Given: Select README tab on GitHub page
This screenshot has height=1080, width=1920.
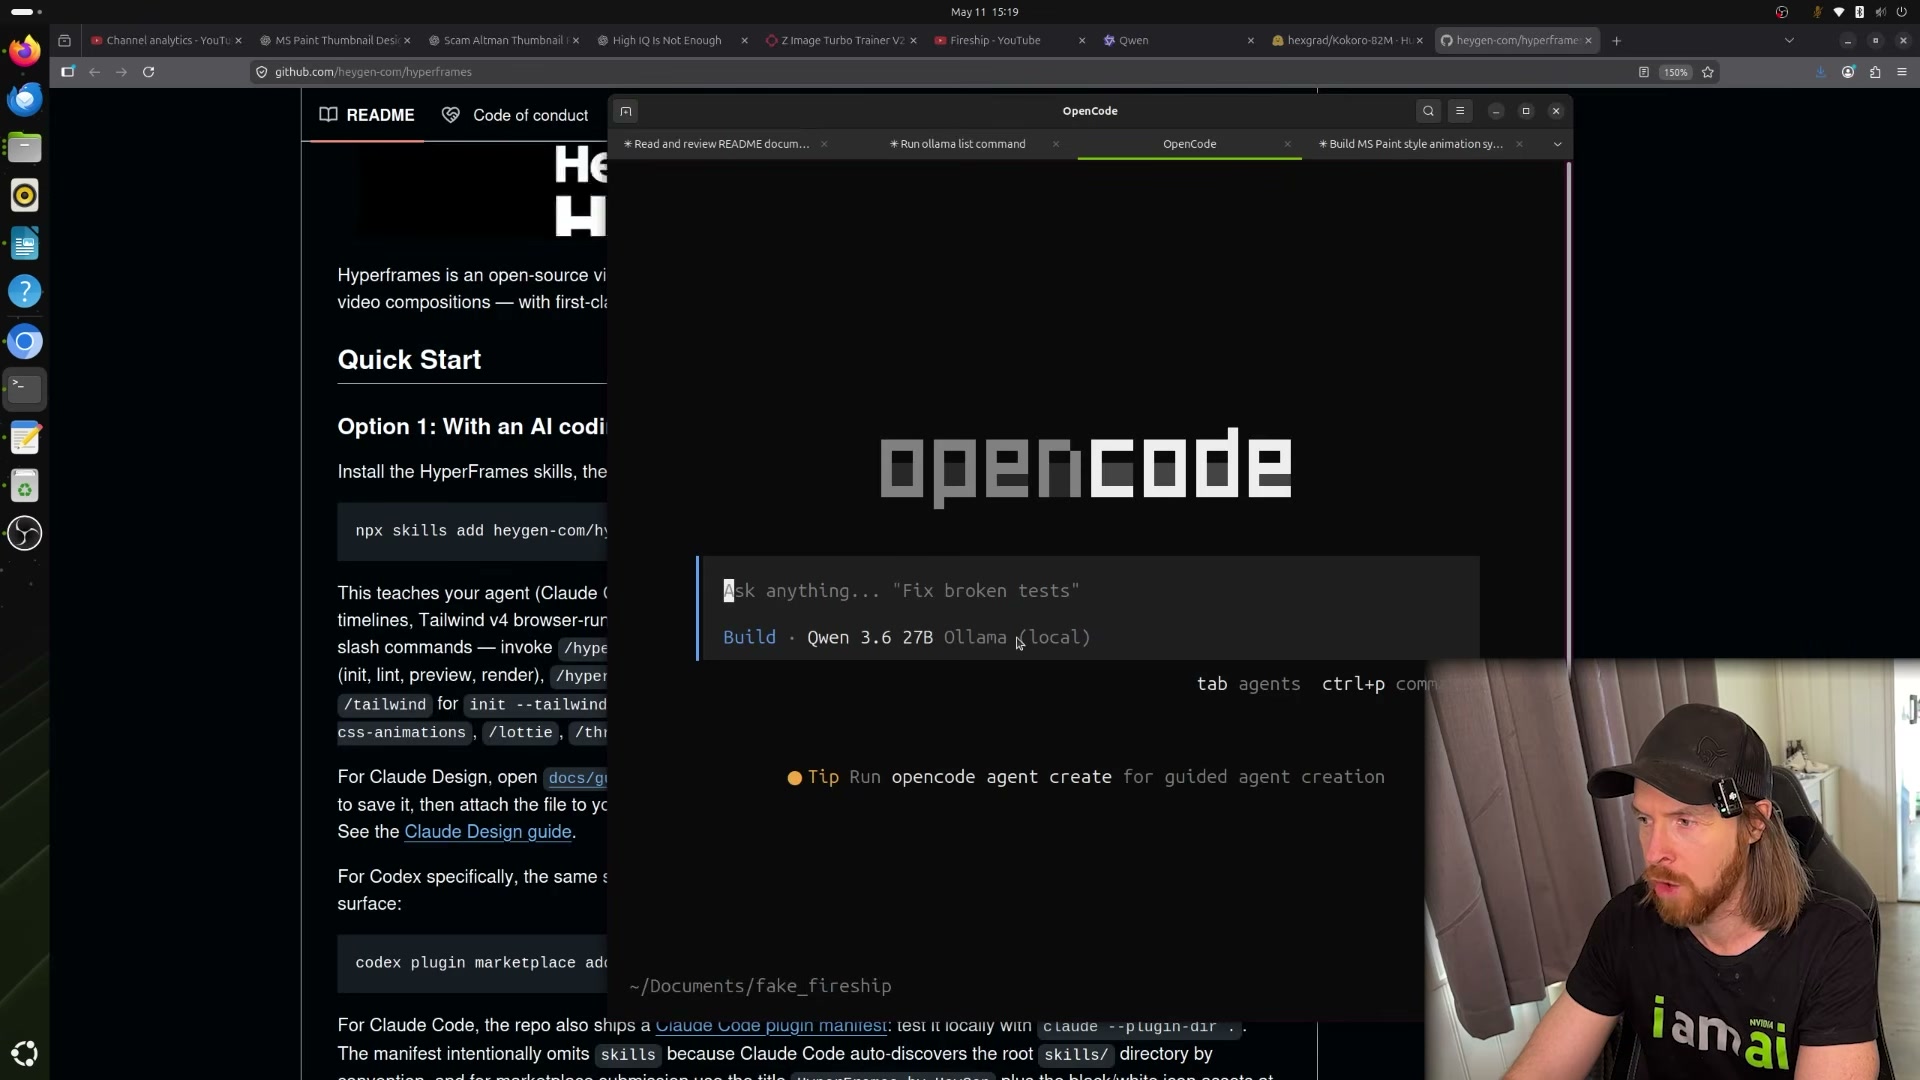Looking at the screenshot, I should pos(367,116).
